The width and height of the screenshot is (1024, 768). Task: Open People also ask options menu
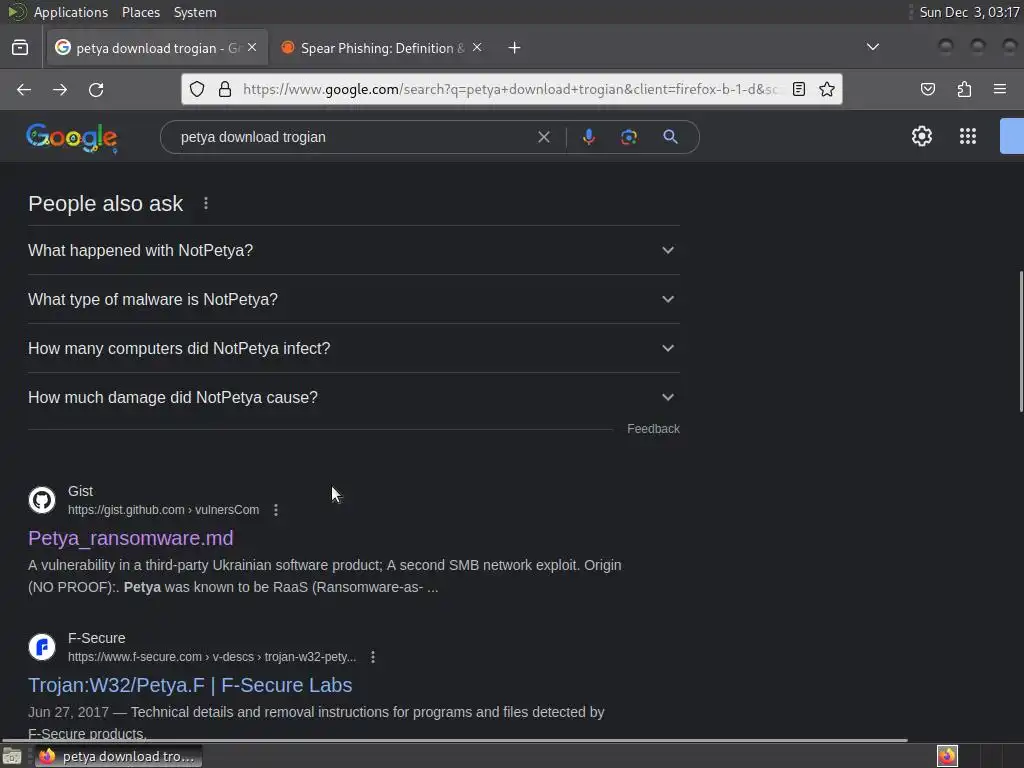point(206,204)
